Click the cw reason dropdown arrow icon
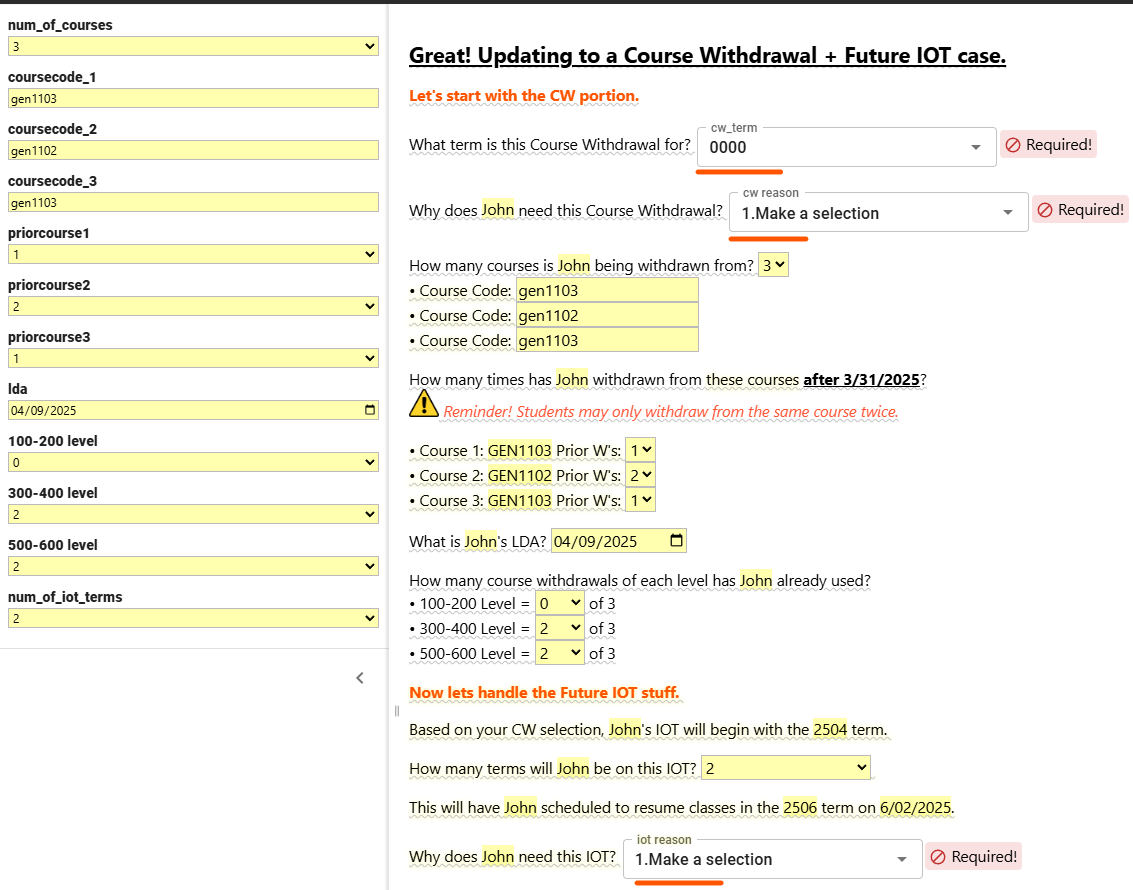This screenshot has width=1133, height=890. pyautogui.click(x=1007, y=213)
